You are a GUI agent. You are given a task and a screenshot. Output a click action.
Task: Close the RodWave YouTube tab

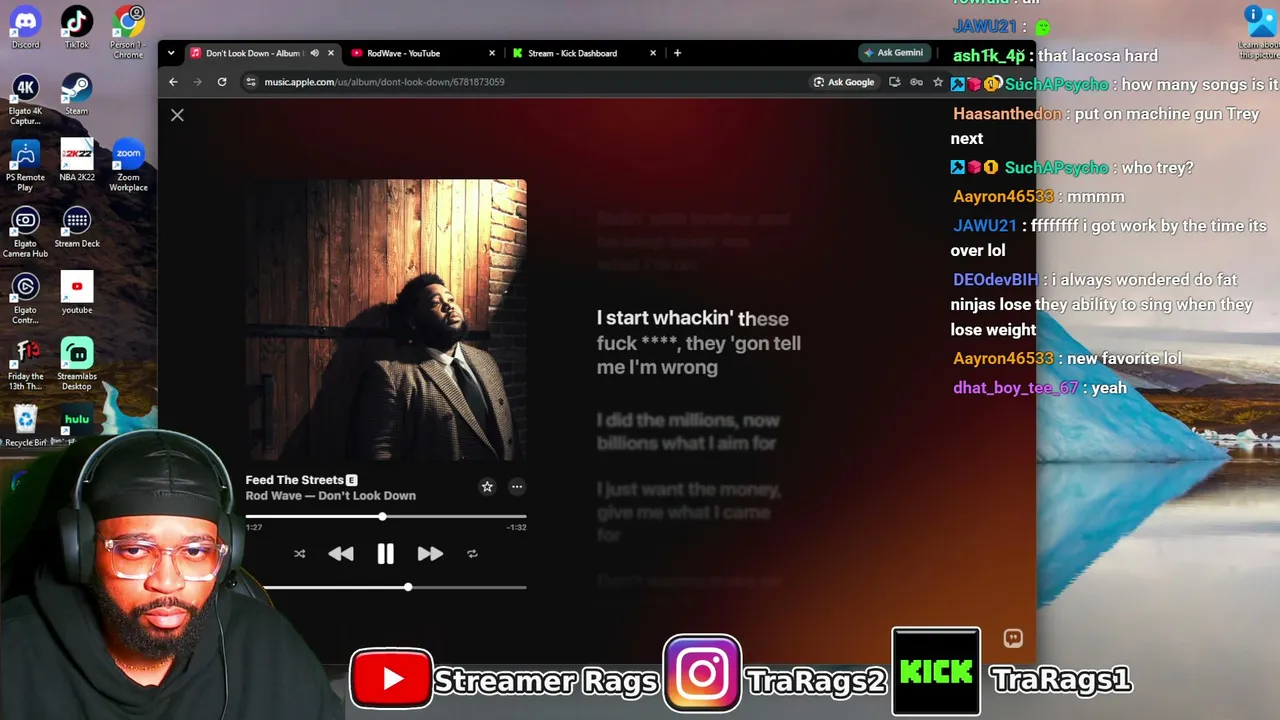pyautogui.click(x=492, y=53)
